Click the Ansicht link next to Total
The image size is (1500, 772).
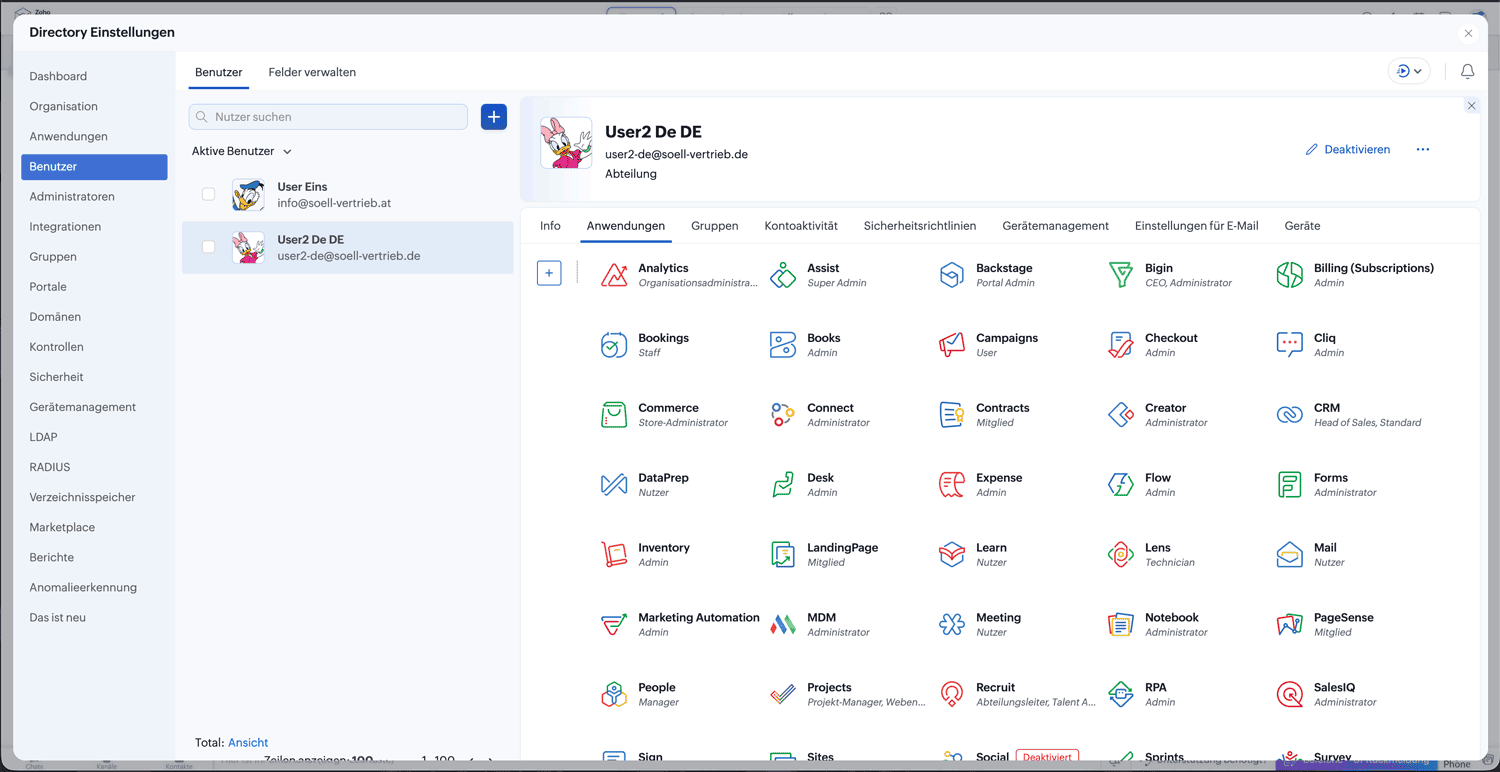(248, 743)
